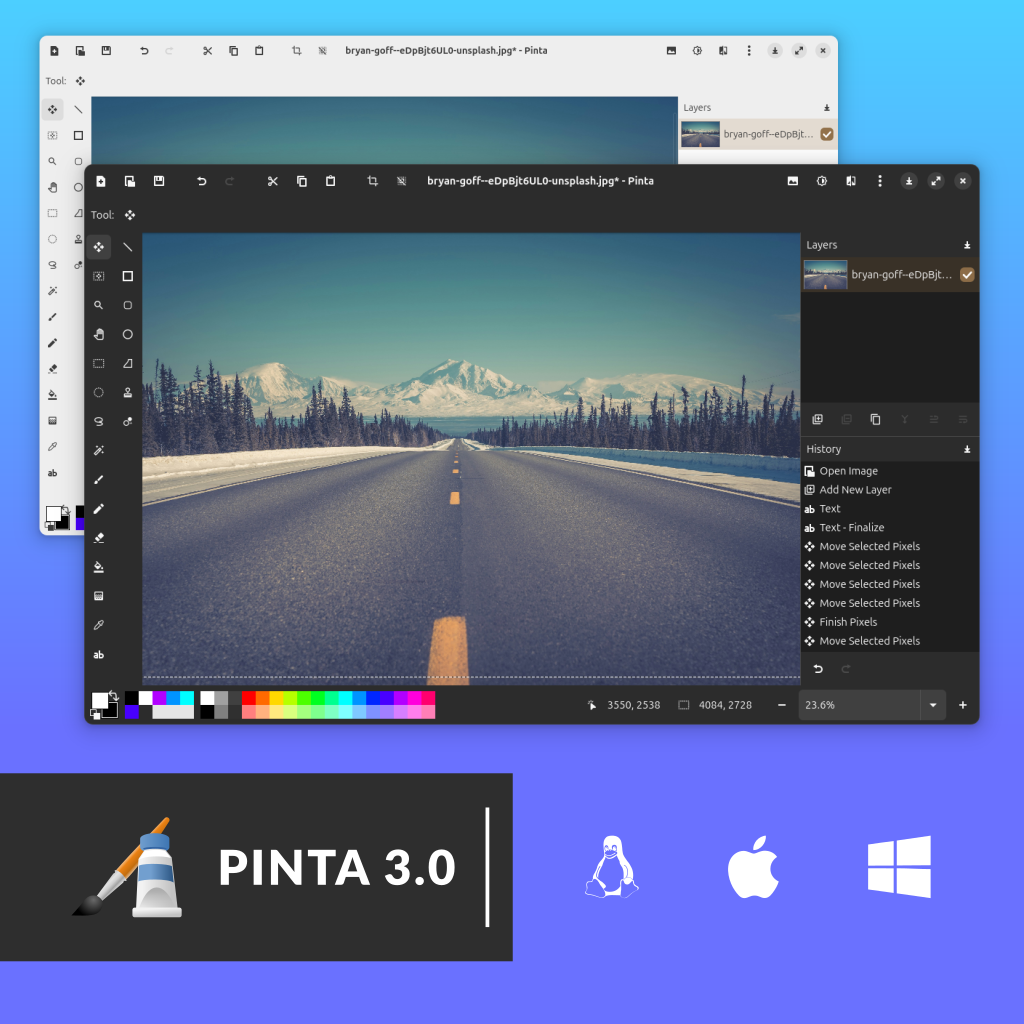Choose the Recolor tool in dark window
Screen dimensions: 1024x1024
pyautogui.click(x=127, y=421)
